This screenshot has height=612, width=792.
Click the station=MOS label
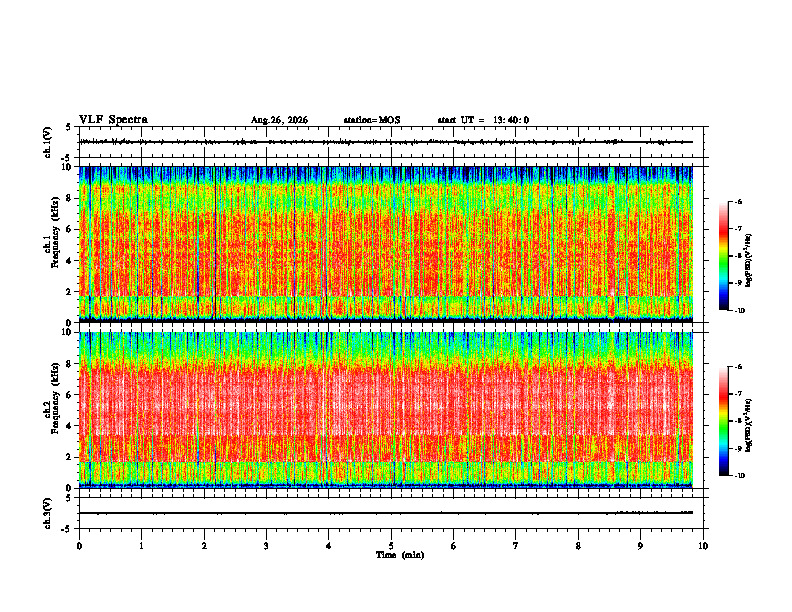coord(372,120)
